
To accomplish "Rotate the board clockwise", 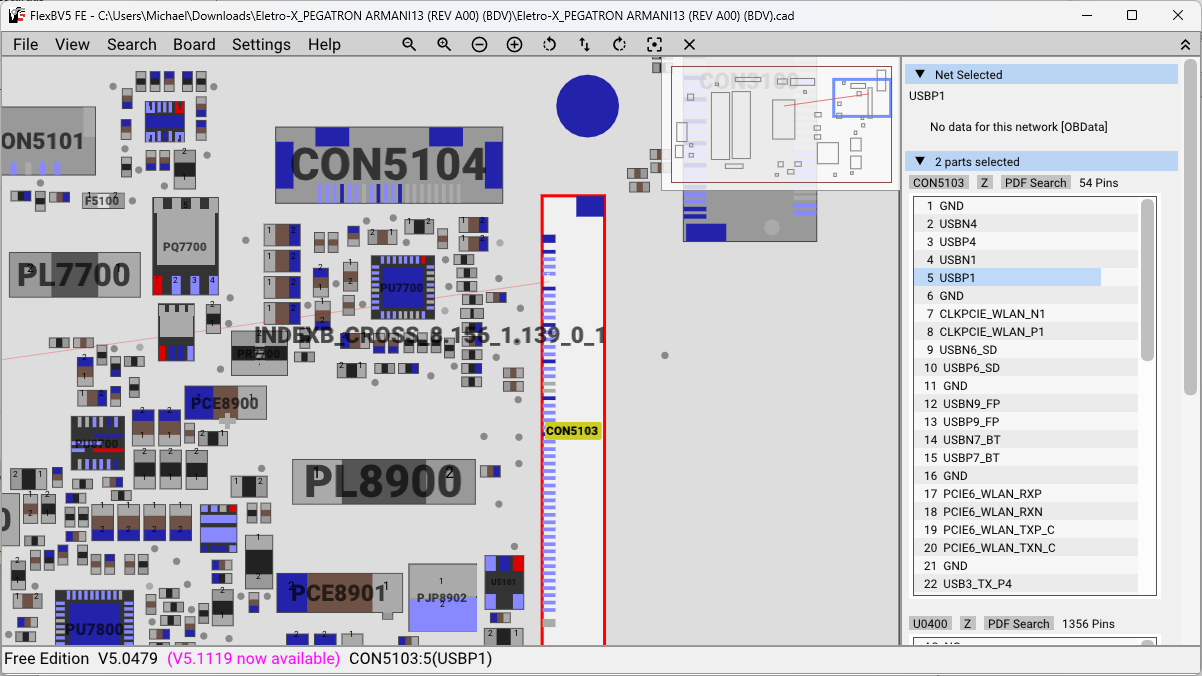I will coord(619,45).
